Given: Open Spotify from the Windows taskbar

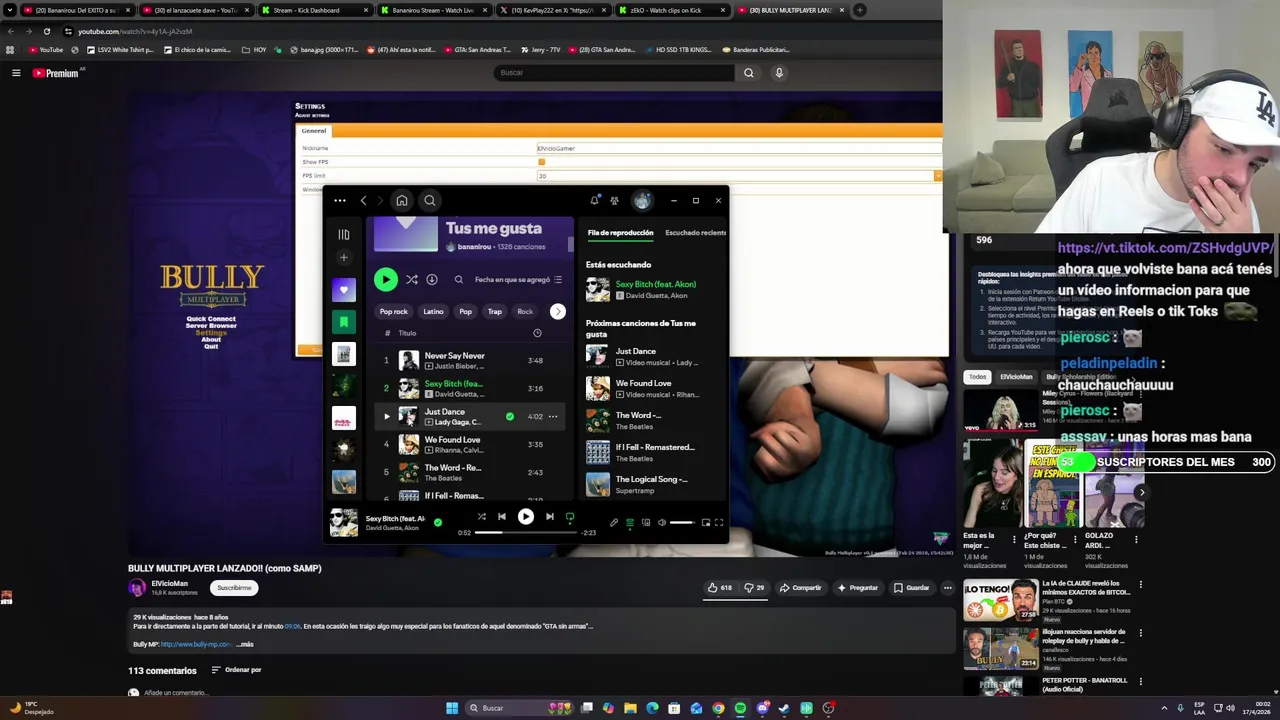Looking at the screenshot, I should pyautogui.click(x=740, y=708).
